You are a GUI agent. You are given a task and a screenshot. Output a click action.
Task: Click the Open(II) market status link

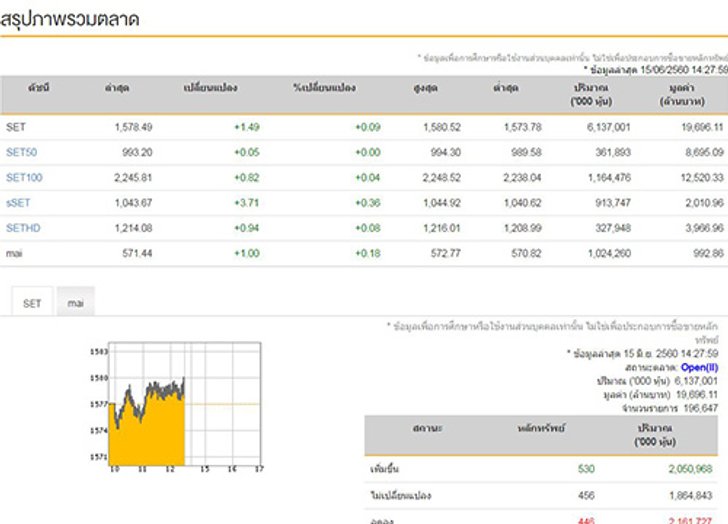pyautogui.click(x=699, y=367)
